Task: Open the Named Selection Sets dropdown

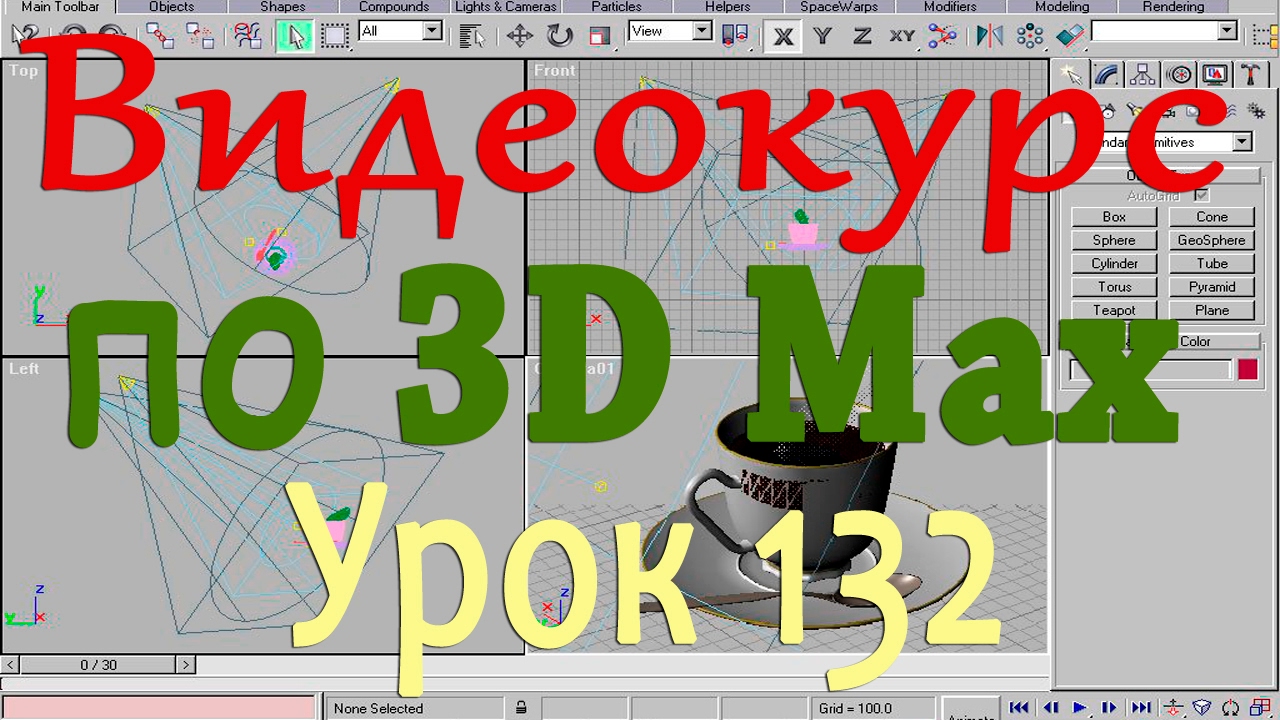Action: tap(1164, 31)
